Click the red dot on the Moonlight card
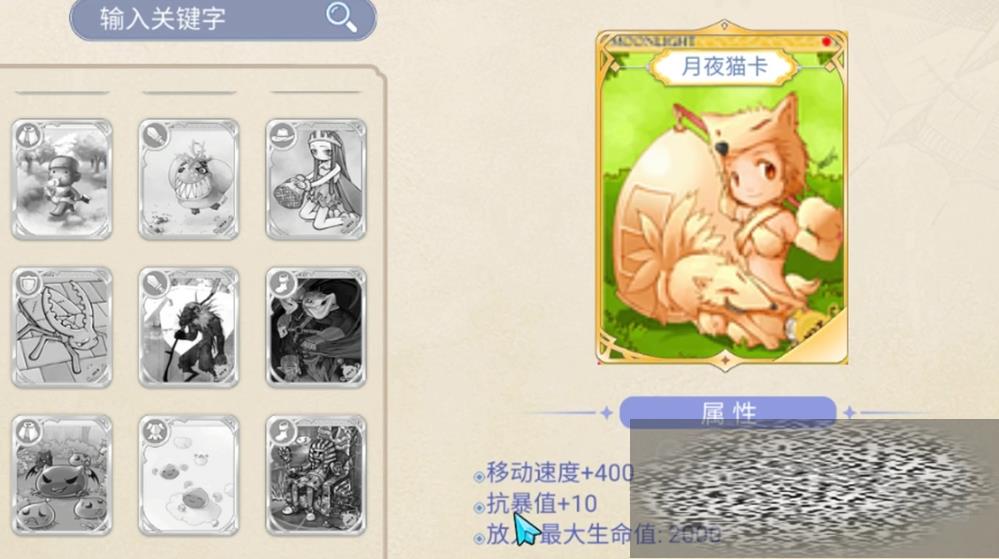Viewport: 999px width, 559px height. (x=826, y=41)
